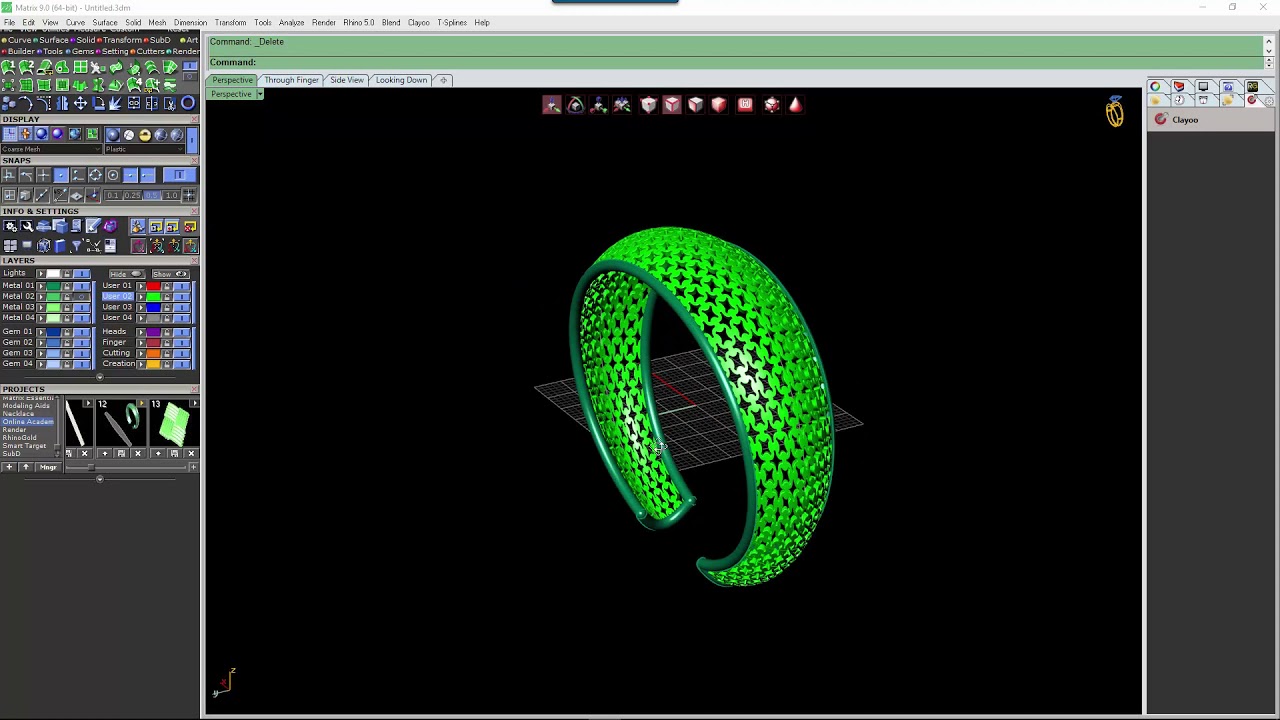Image resolution: width=1280 pixels, height=720 pixels.
Task: Adjust the project thumbnail size slider
Action: coord(91,467)
